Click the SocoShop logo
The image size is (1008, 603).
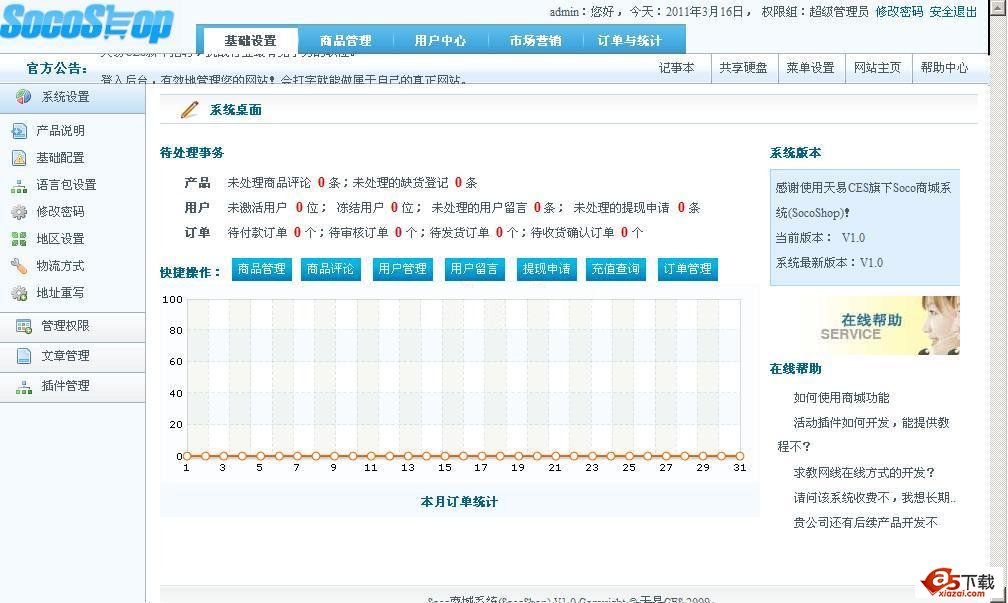[87, 23]
